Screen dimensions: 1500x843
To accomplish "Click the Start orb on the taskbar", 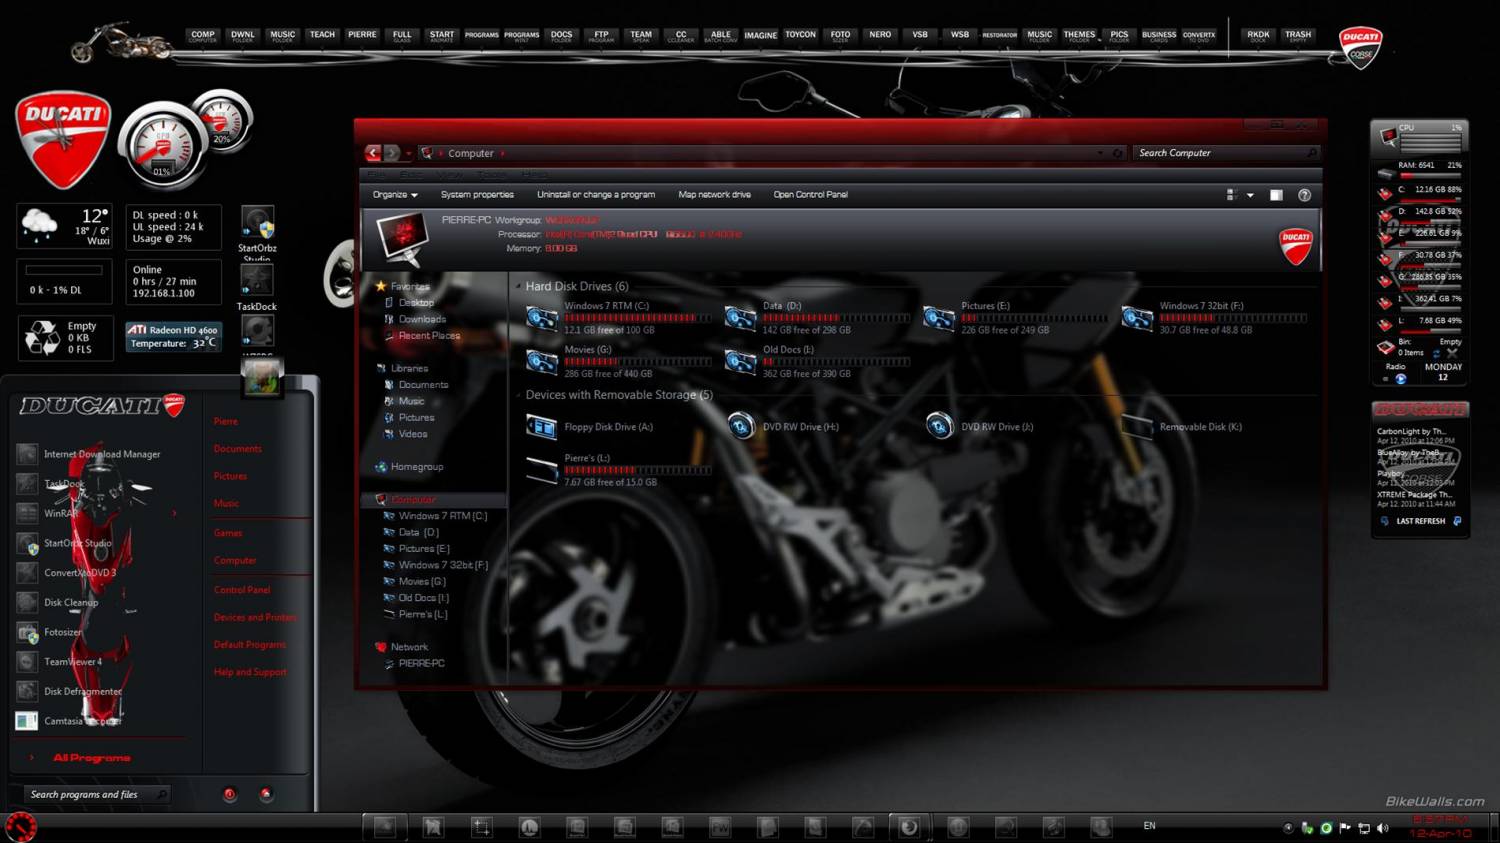I will point(20,826).
